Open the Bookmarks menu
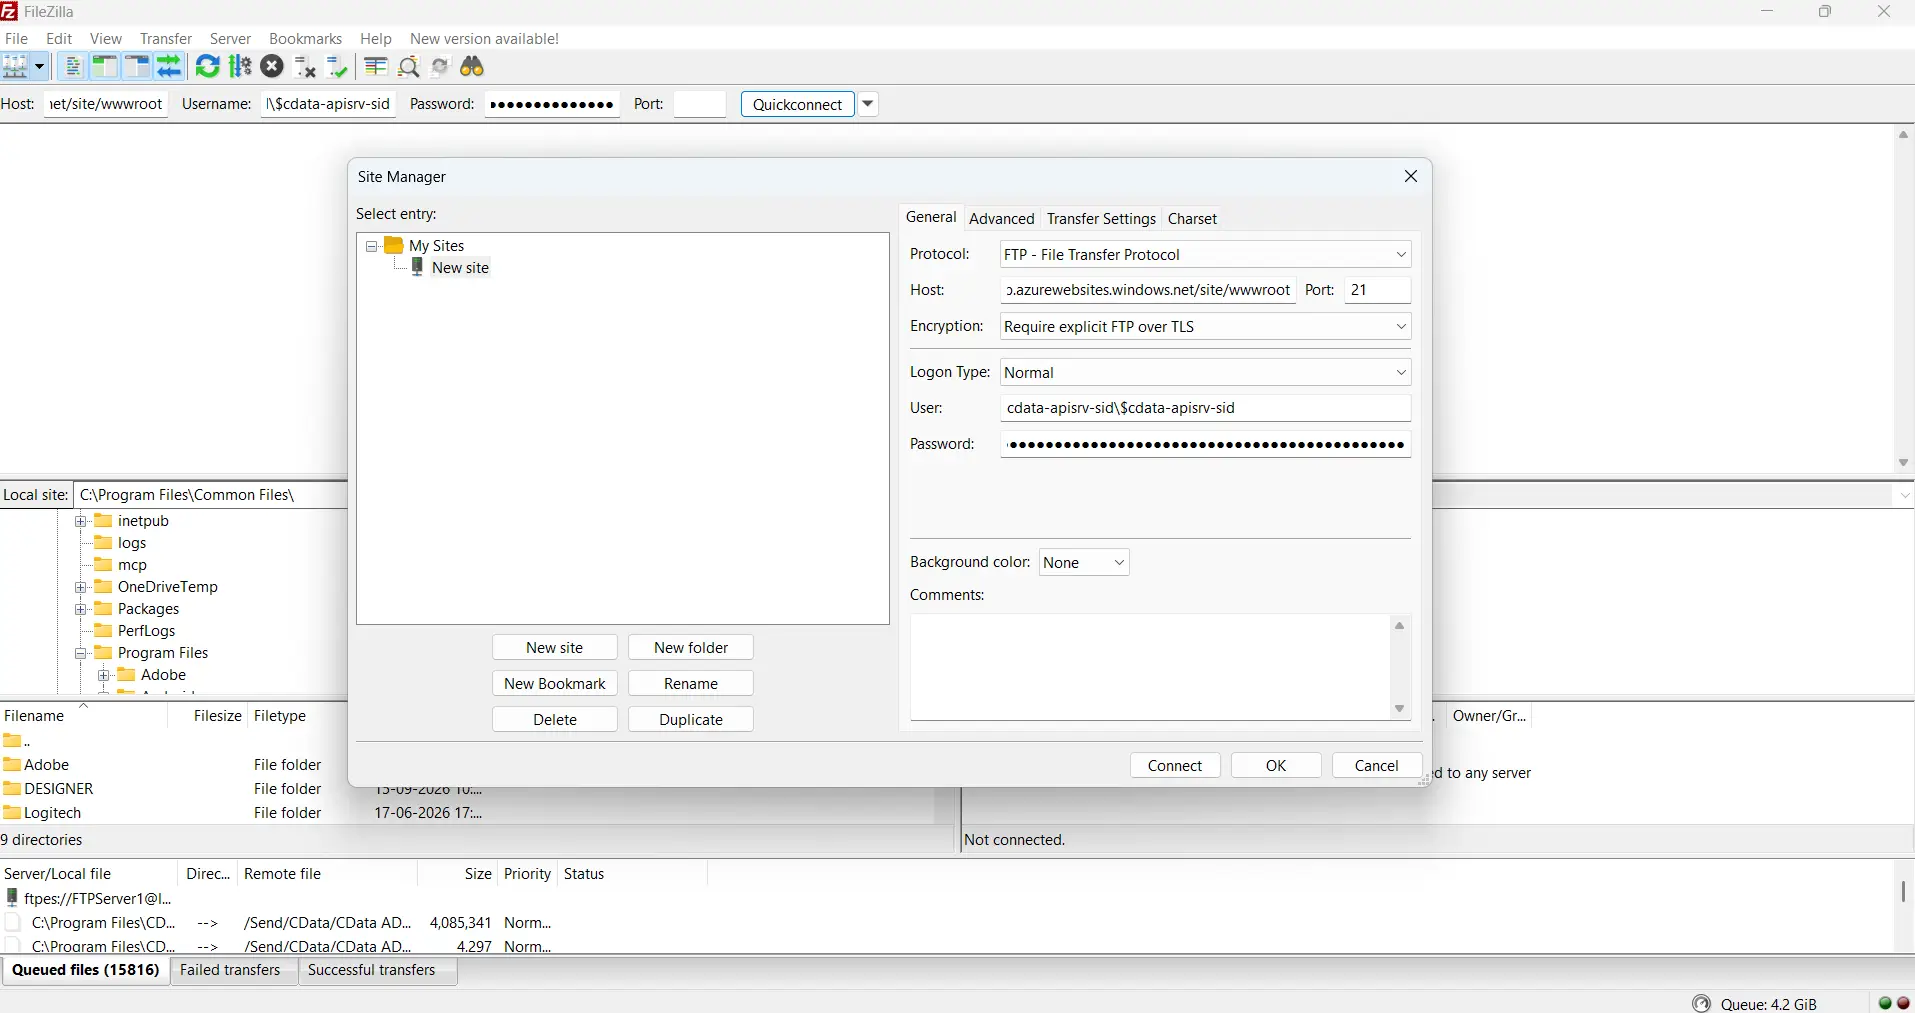 [x=305, y=39]
